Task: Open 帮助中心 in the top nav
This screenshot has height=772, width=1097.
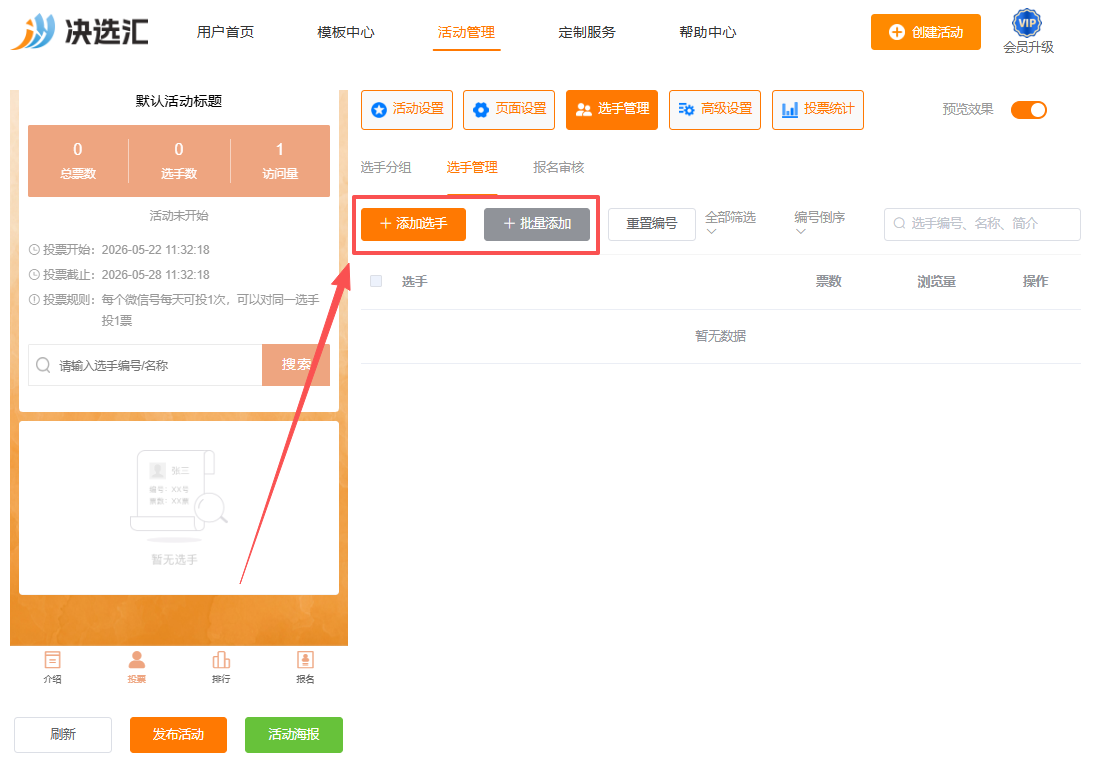Action: [x=707, y=32]
